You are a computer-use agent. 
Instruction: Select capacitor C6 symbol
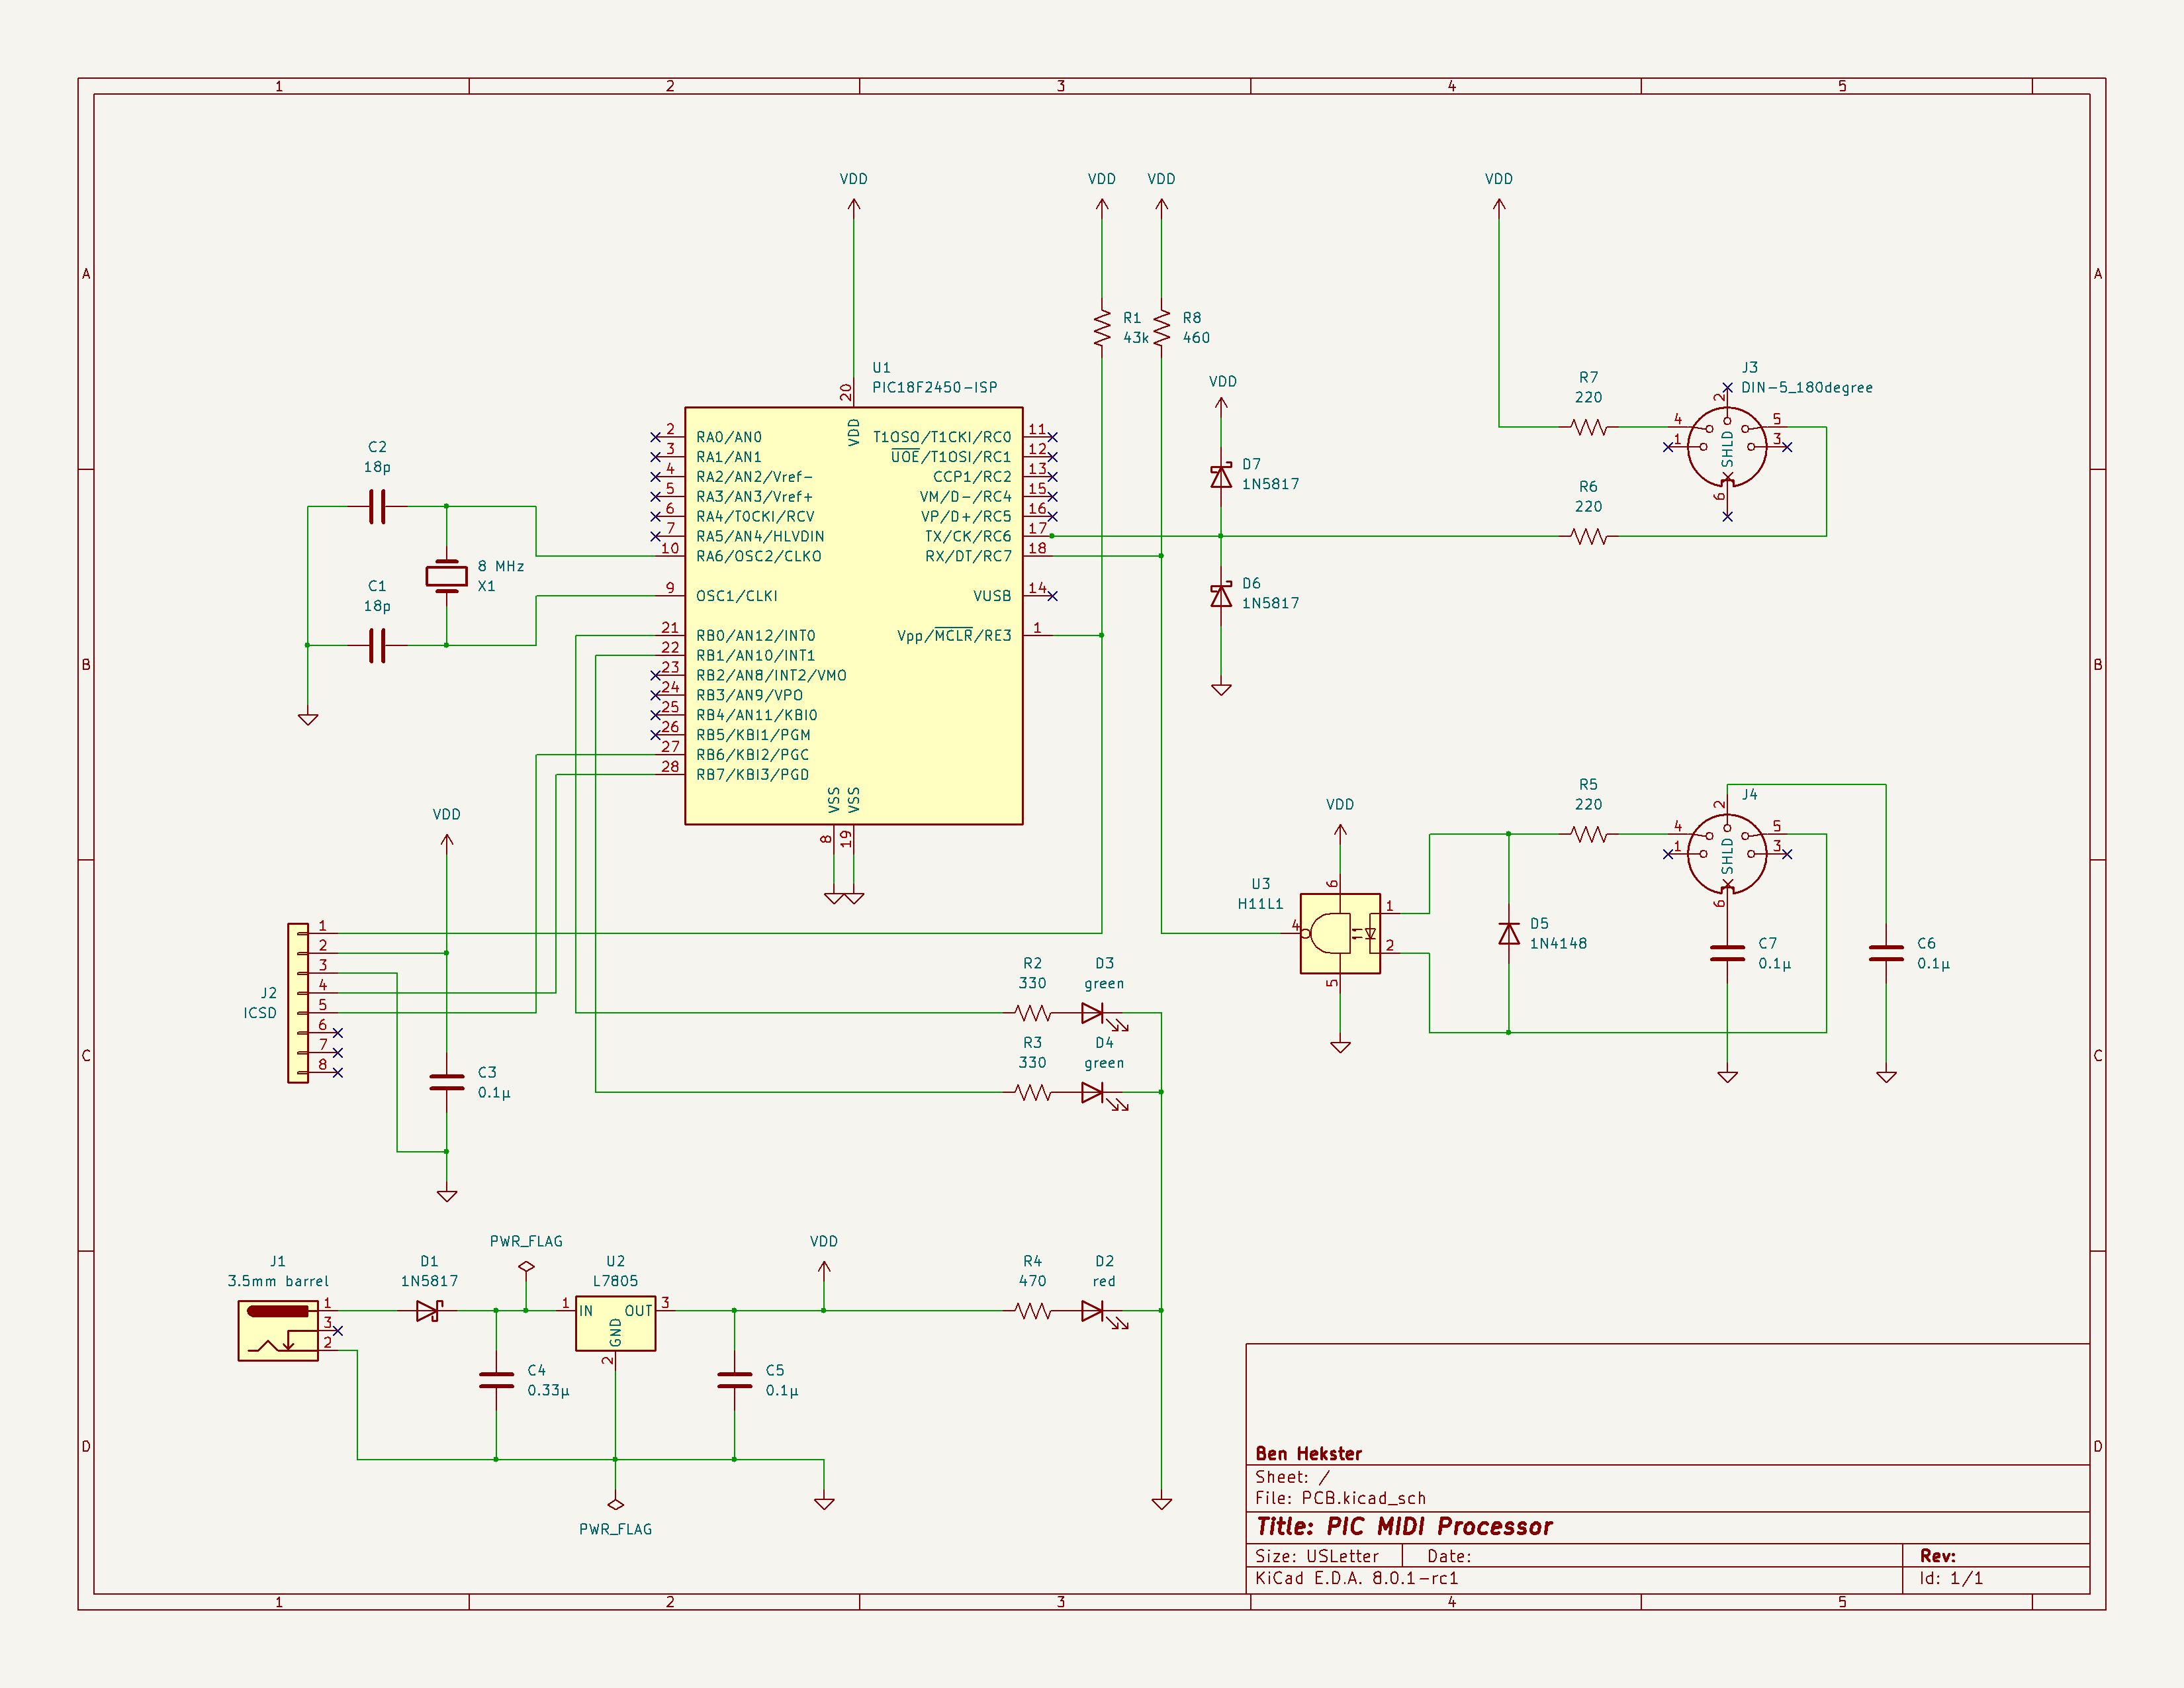pyautogui.click(x=1886, y=953)
